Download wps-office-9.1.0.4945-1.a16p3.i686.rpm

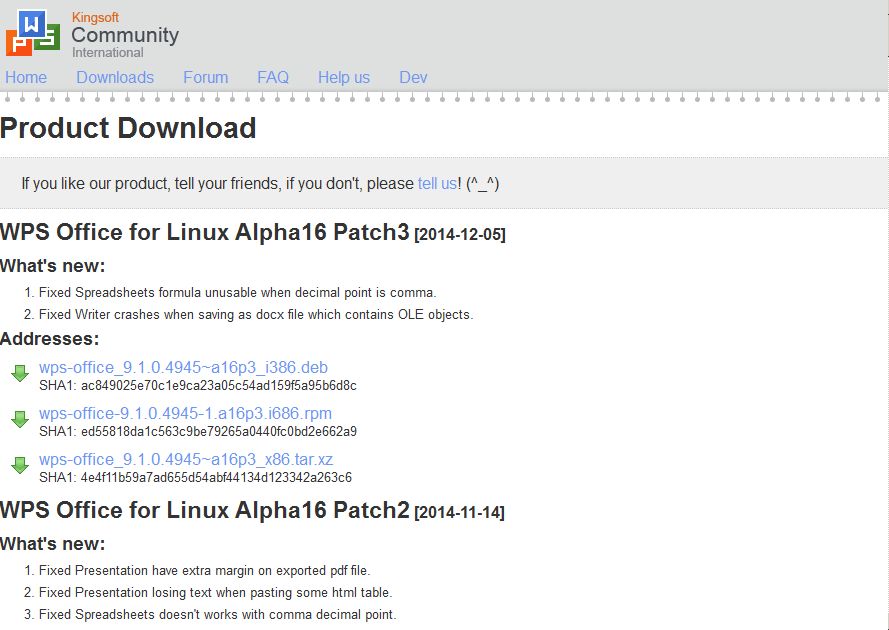pos(185,413)
